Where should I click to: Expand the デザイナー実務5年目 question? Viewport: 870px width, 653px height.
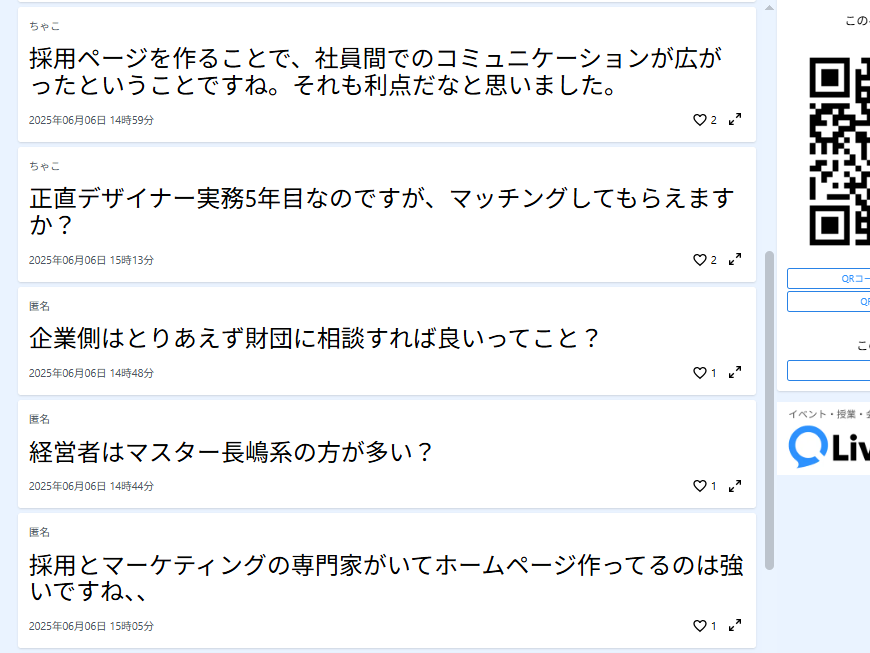tap(735, 260)
